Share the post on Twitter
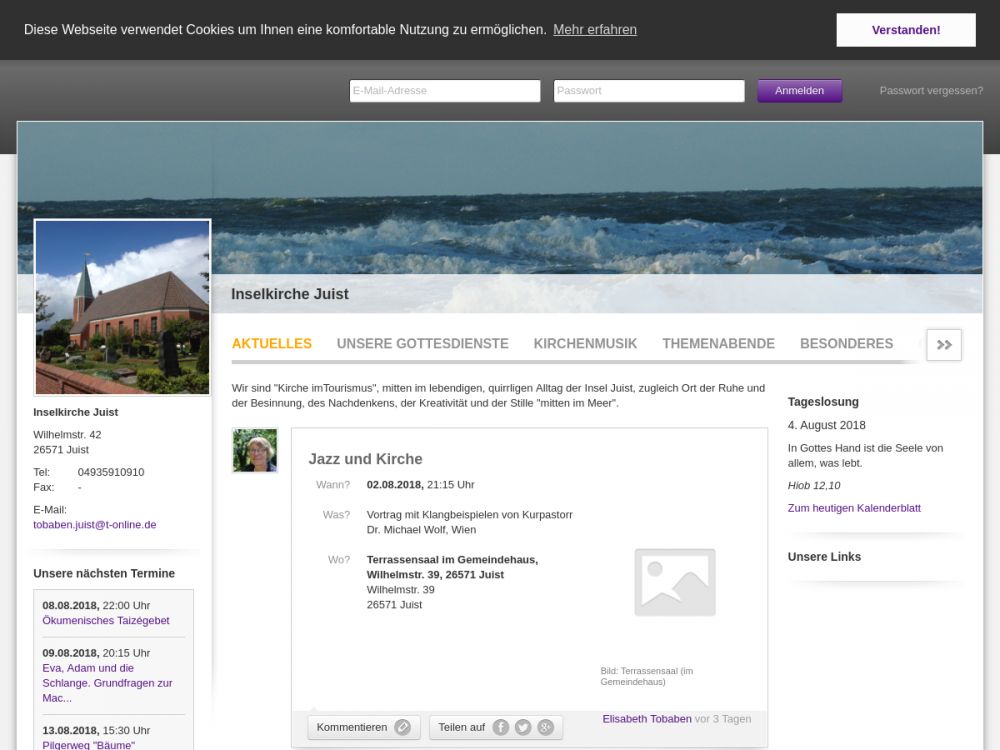 [523, 727]
